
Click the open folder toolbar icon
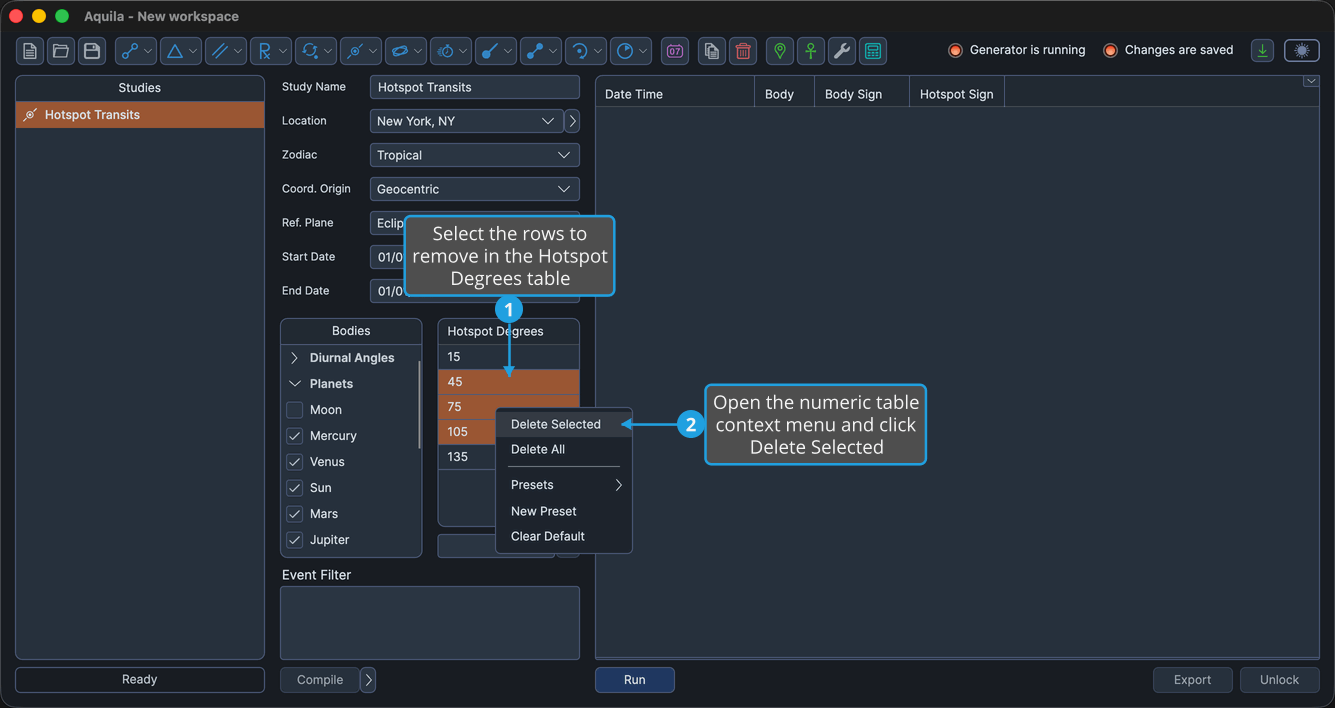tap(61, 51)
